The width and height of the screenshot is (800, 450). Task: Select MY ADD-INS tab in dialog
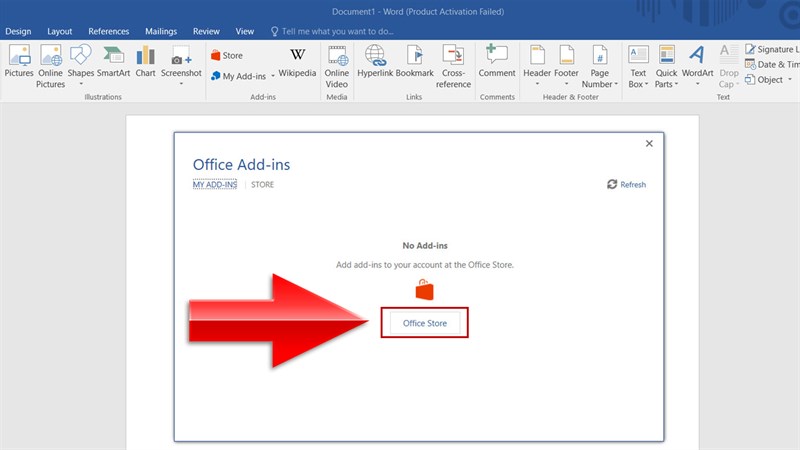[215, 184]
